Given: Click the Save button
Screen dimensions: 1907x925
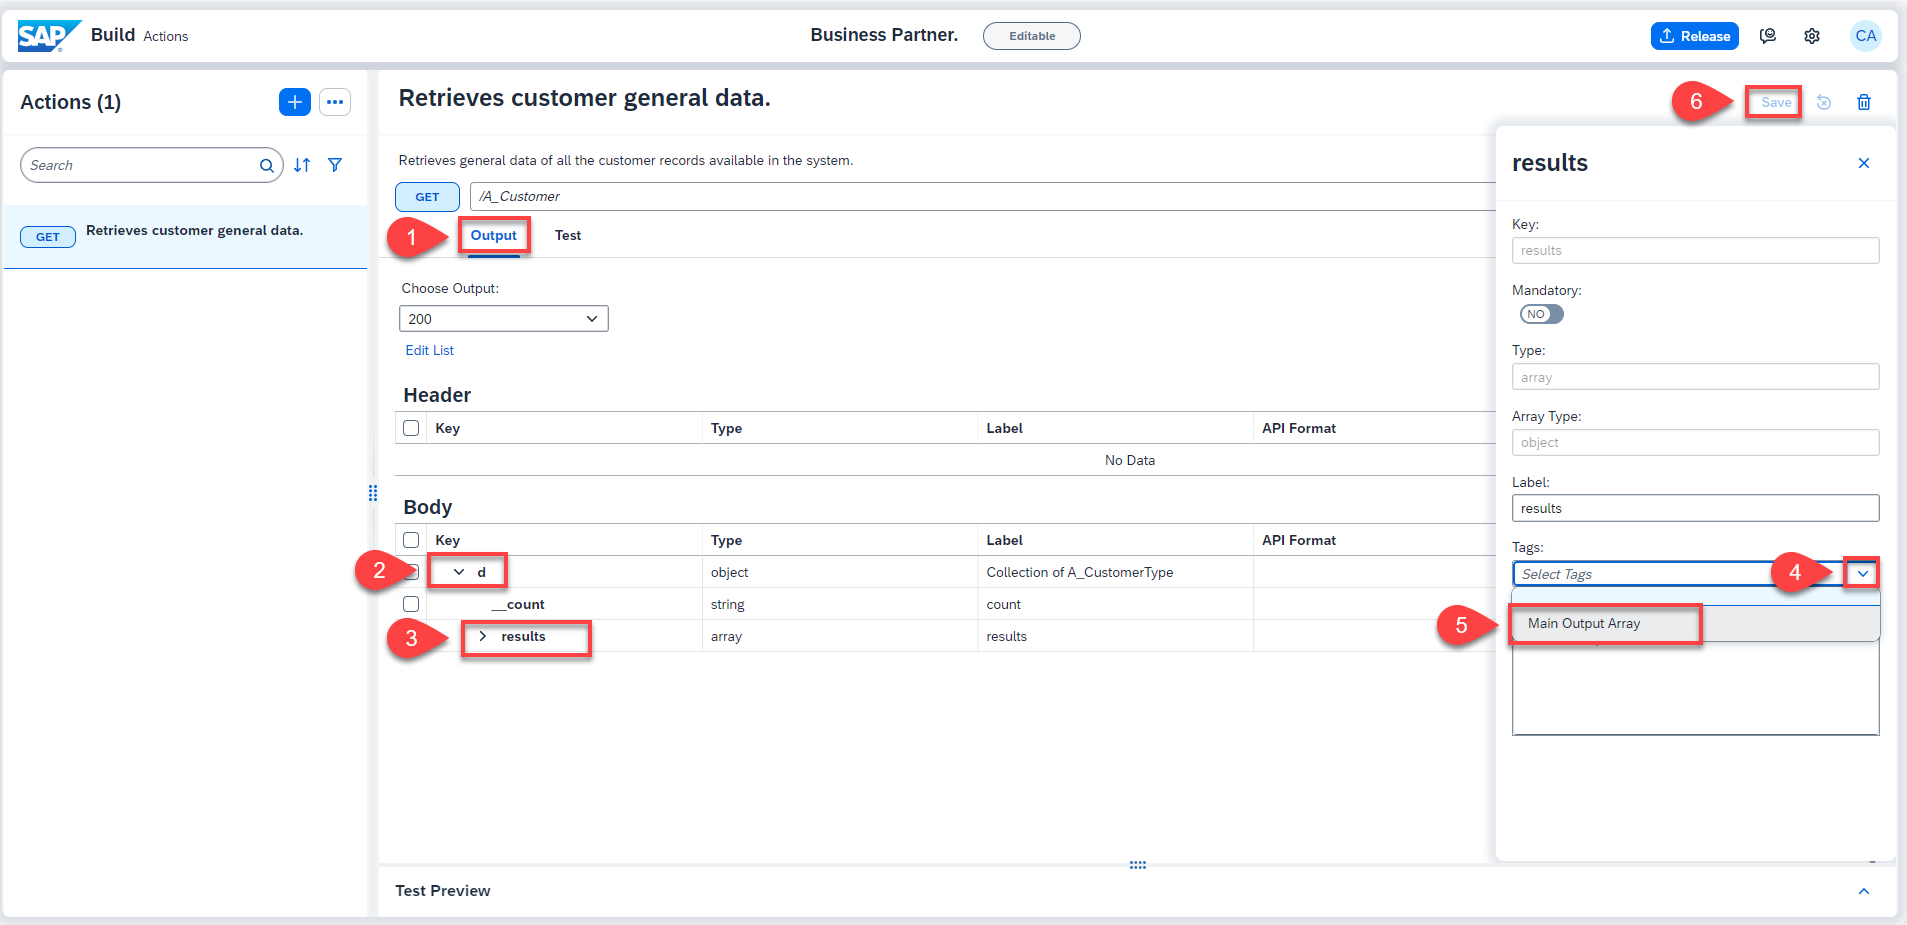Looking at the screenshot, I should [x=1776, y=102].
